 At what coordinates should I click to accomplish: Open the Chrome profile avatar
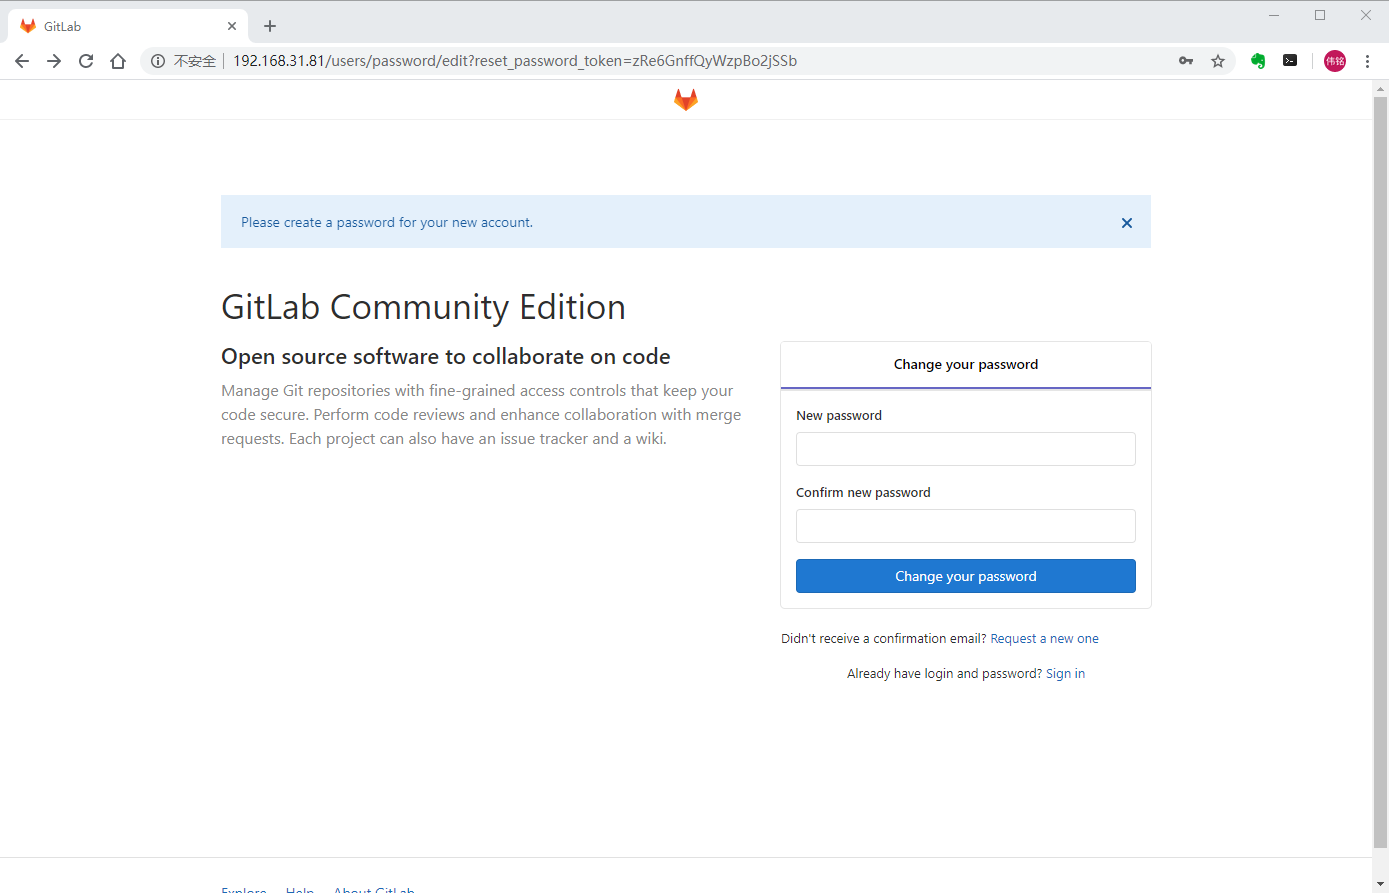click(x=1335, y=61)
